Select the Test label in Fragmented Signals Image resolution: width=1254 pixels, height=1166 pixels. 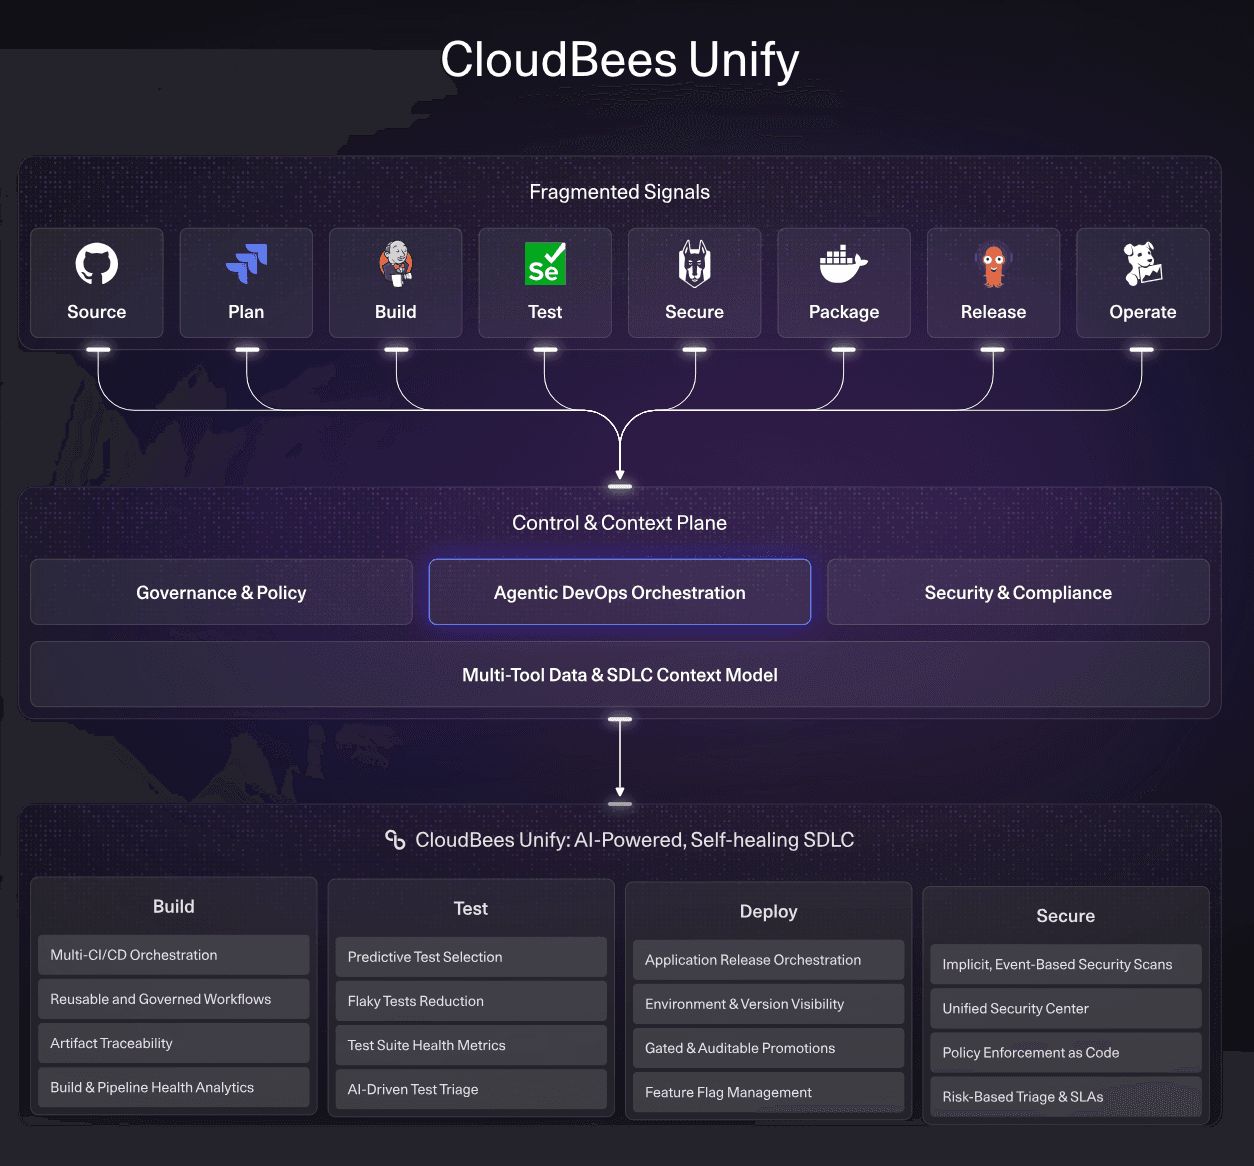[545, 312]
